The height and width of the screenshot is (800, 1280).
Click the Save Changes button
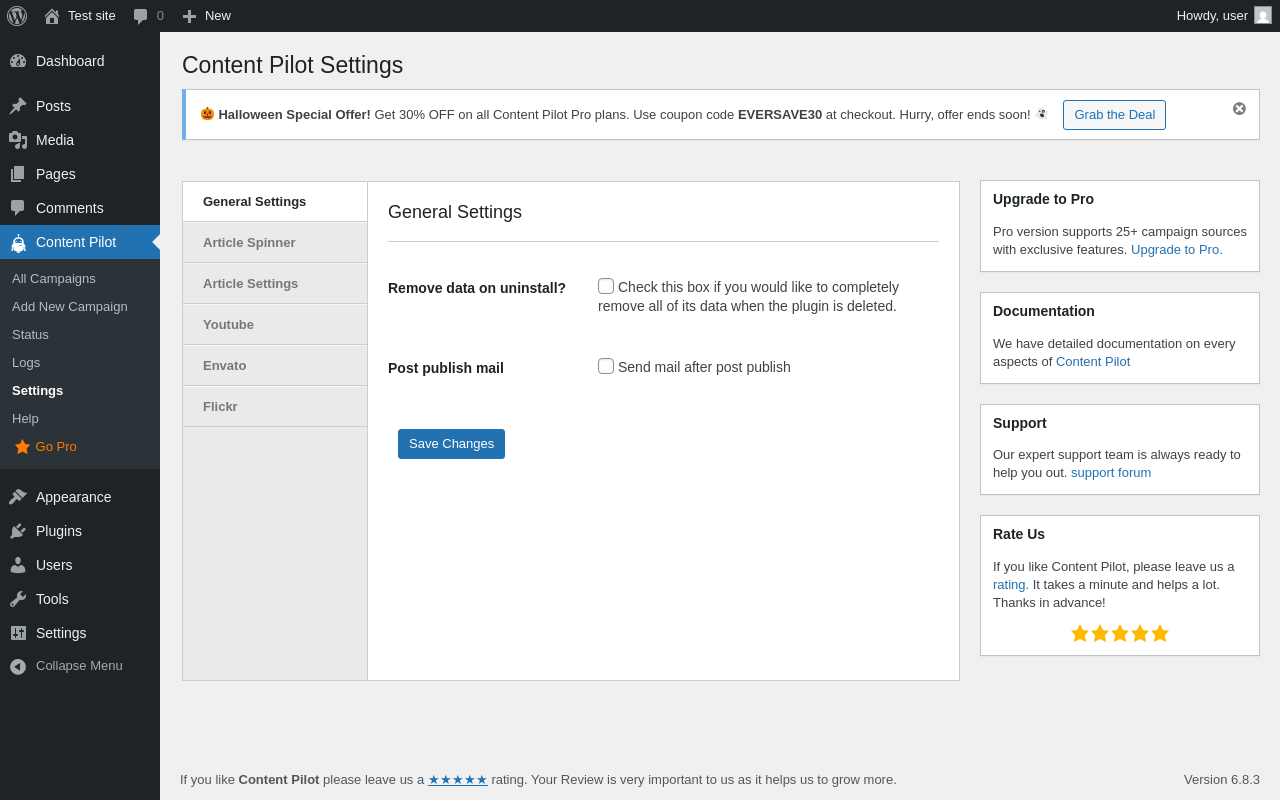451,444
